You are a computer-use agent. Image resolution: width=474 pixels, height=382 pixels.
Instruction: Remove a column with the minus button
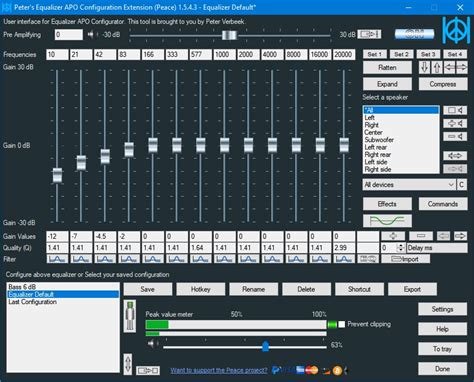[421, 236]
